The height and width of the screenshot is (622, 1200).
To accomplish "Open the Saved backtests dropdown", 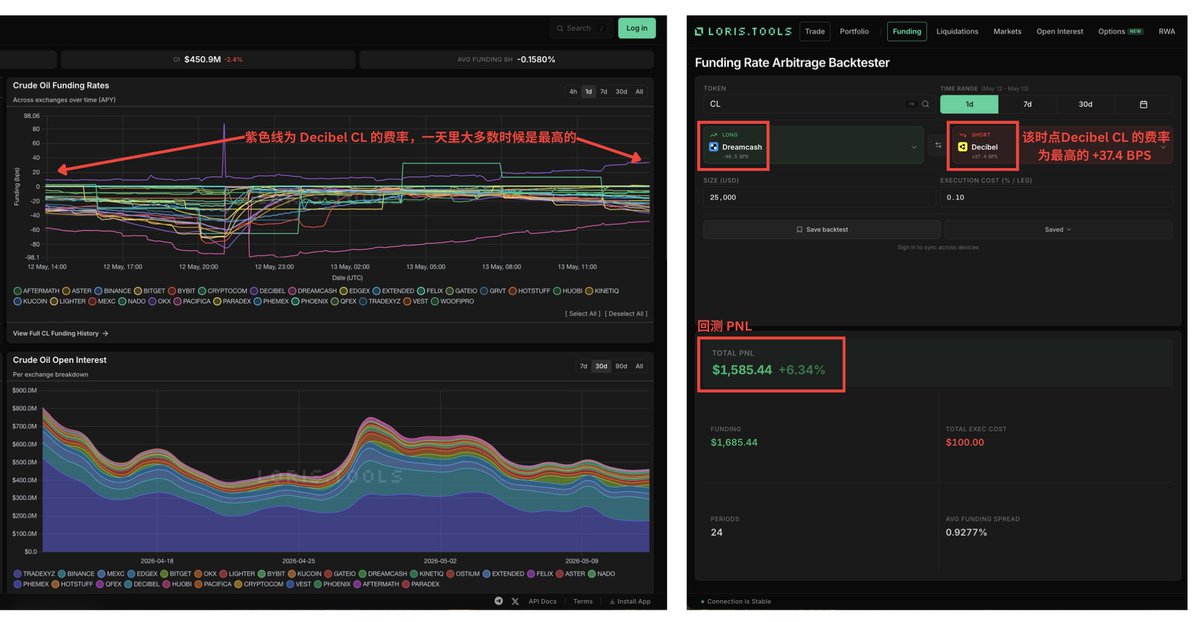I will click(x=1058, y=229).
